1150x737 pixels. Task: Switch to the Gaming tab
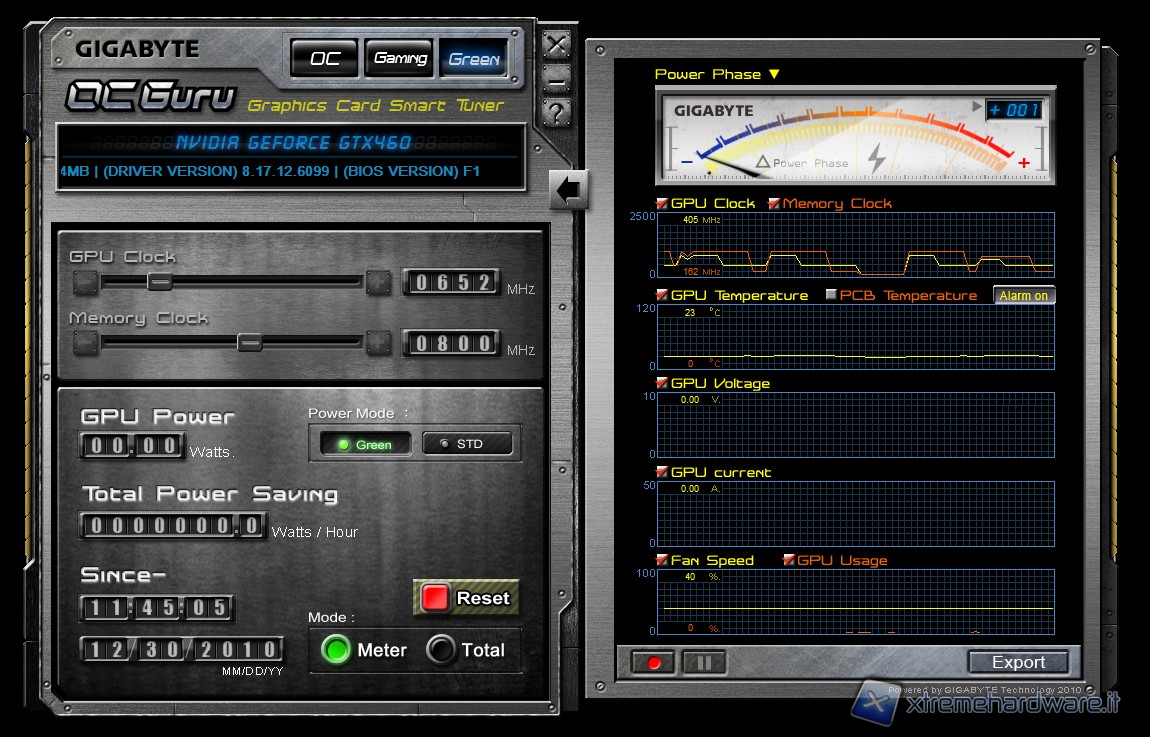pos(399,59)
